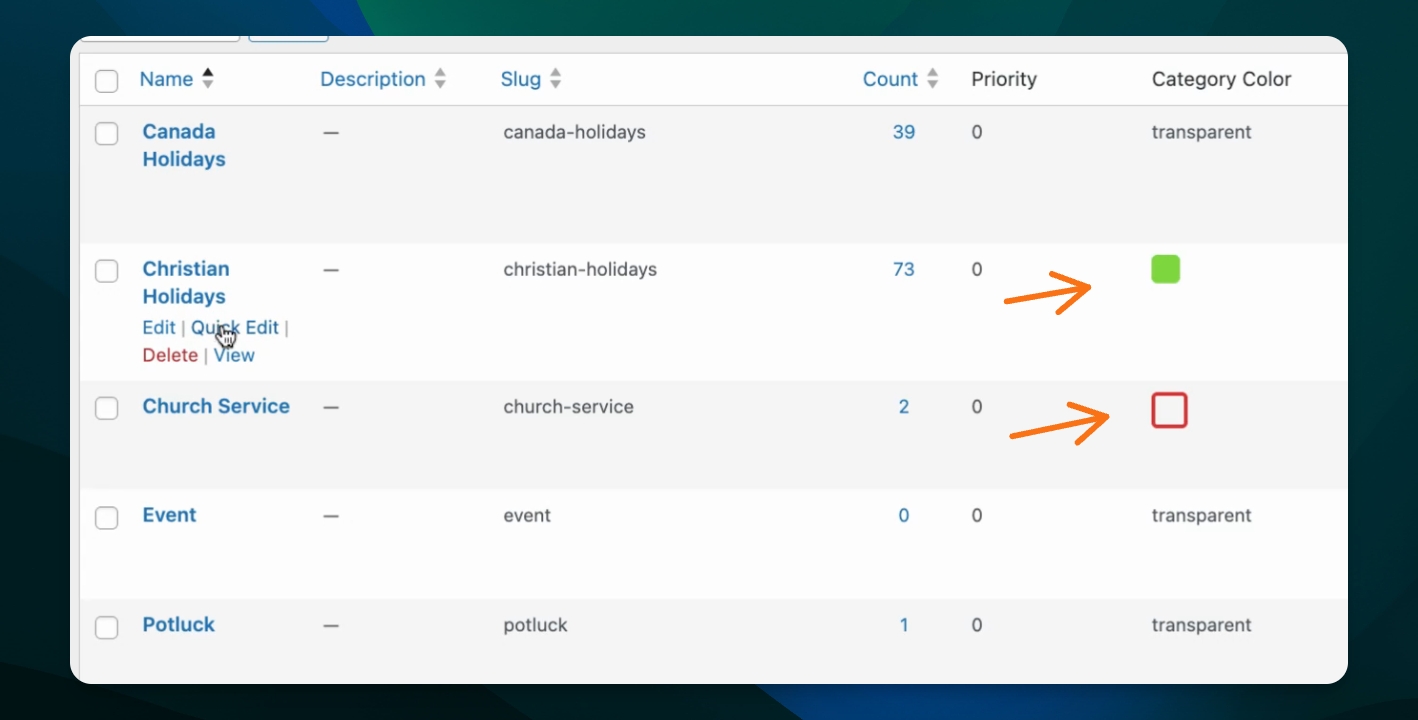This screenshot has width=1418, height=720.
Task: Click transparent color value for Potluck
Action: click(x=1201, y=625)
